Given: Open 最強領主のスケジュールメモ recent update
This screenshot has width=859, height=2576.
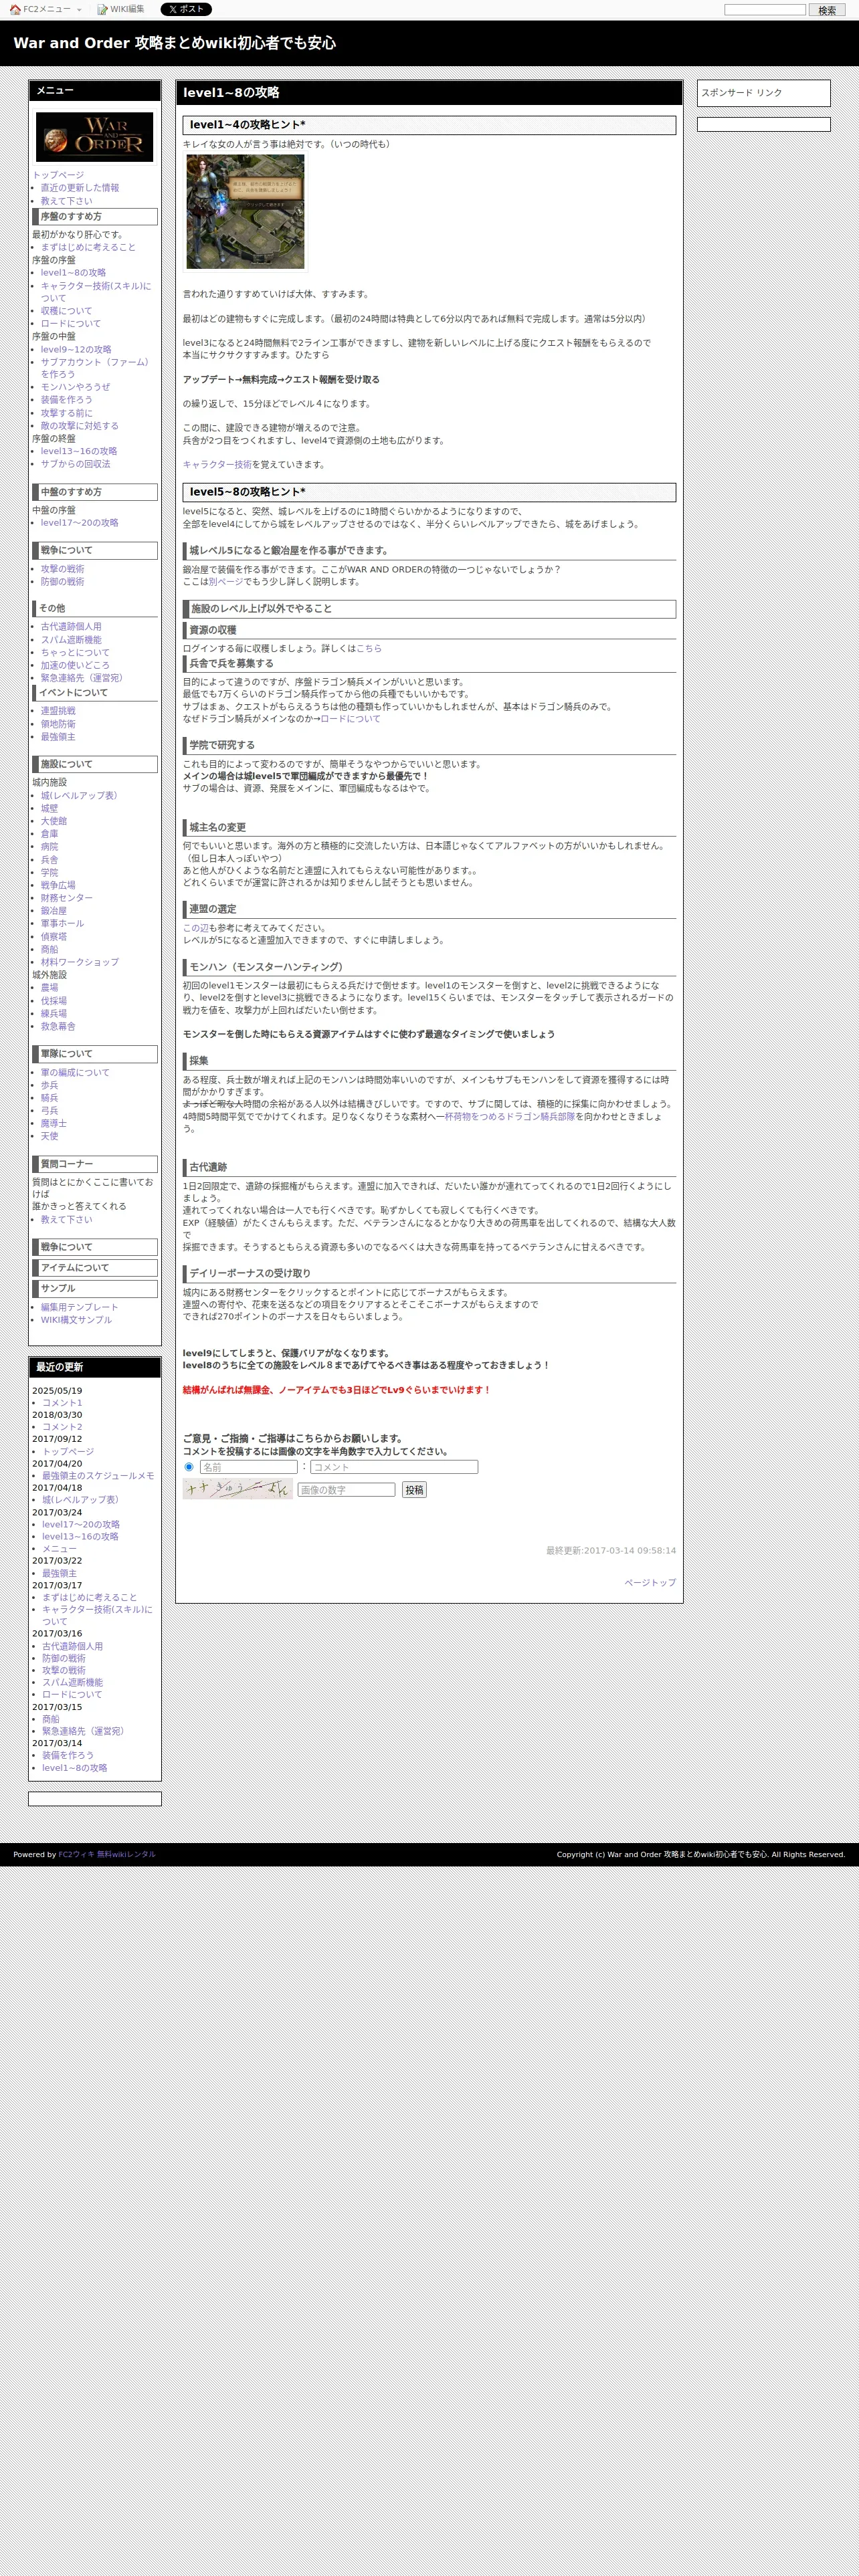Looking at the screenshot, I should (98, 1476).
